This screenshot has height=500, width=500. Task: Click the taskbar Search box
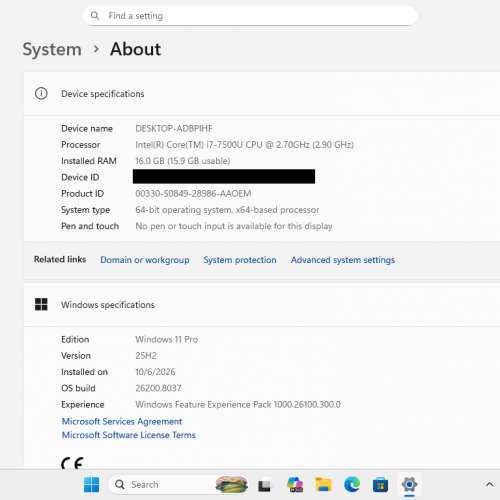pyautogui.click(x=179, y=485)
